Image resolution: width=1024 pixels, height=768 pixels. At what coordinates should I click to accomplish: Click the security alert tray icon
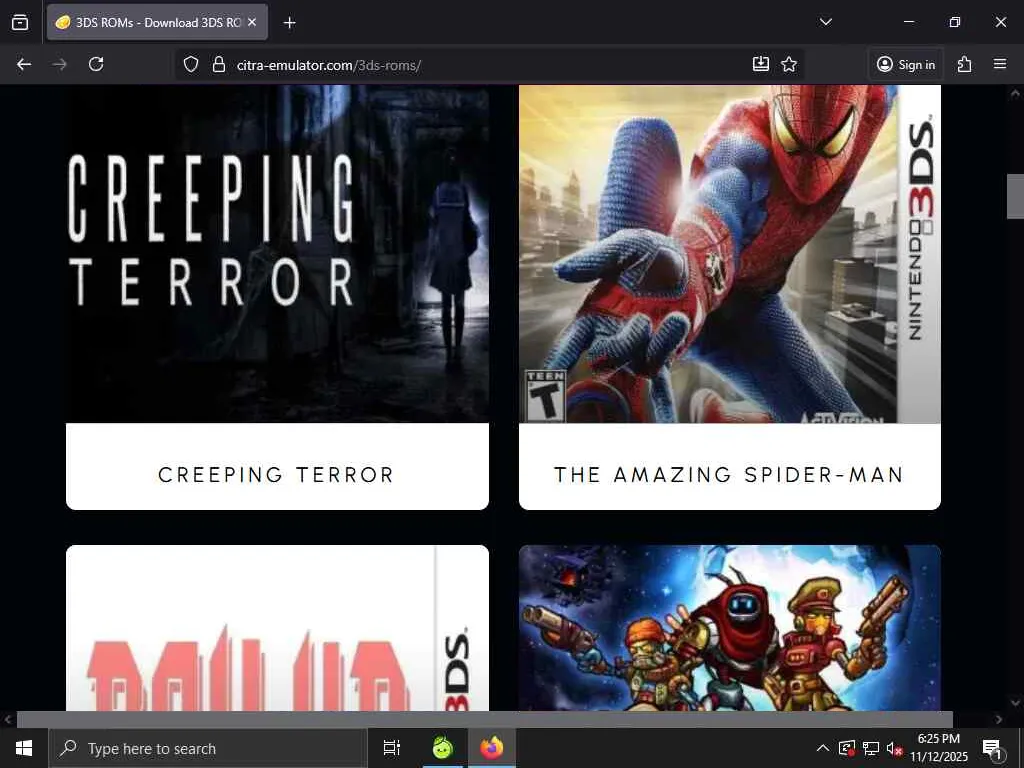[846, 748]
